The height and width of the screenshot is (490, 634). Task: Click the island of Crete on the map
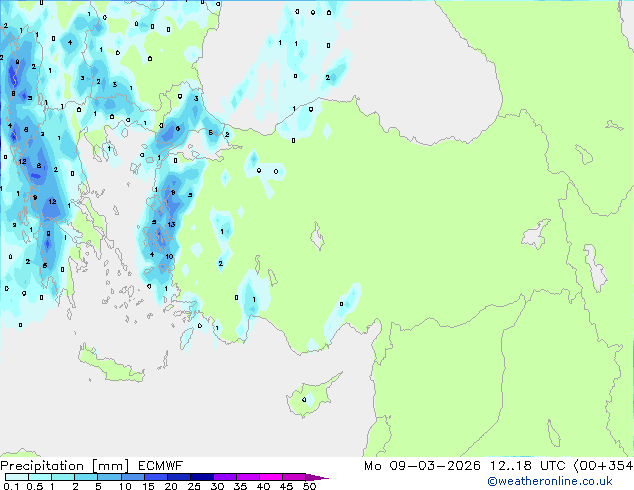pos(111,366)
